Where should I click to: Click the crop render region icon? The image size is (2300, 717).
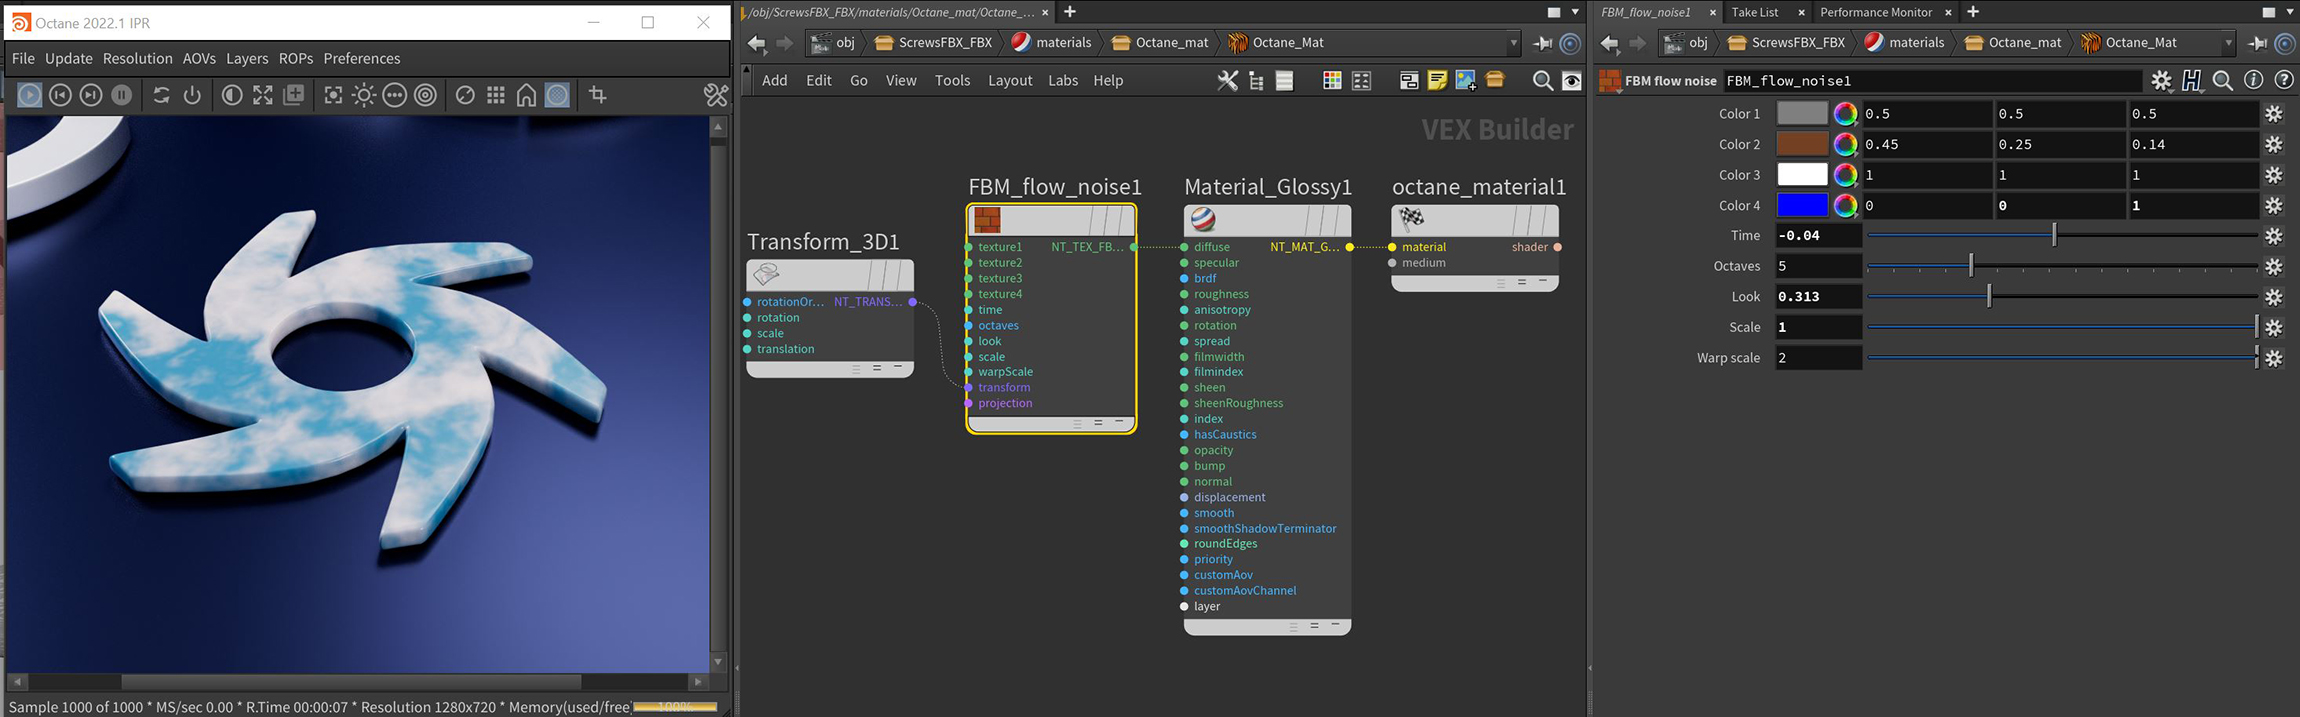coord(598,95)
